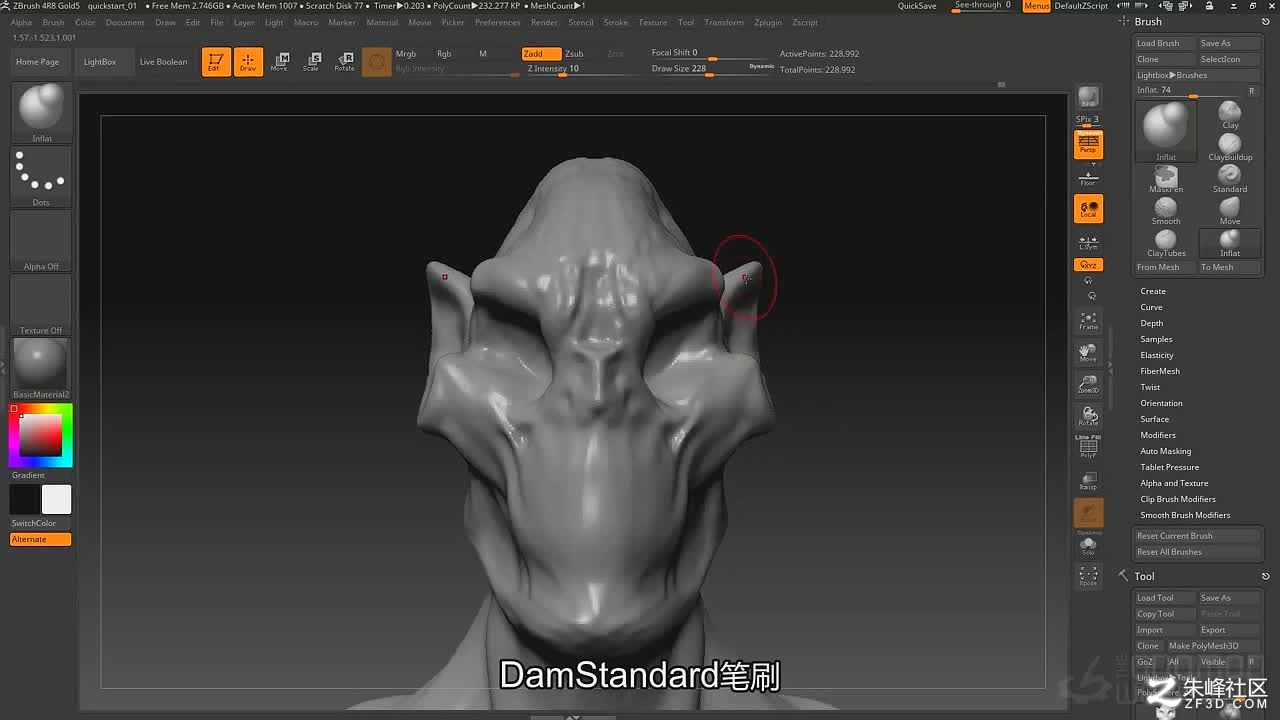1280x720 pixels.
Task: Open the Alpha Off selector
Action: (x=41, y=241)
